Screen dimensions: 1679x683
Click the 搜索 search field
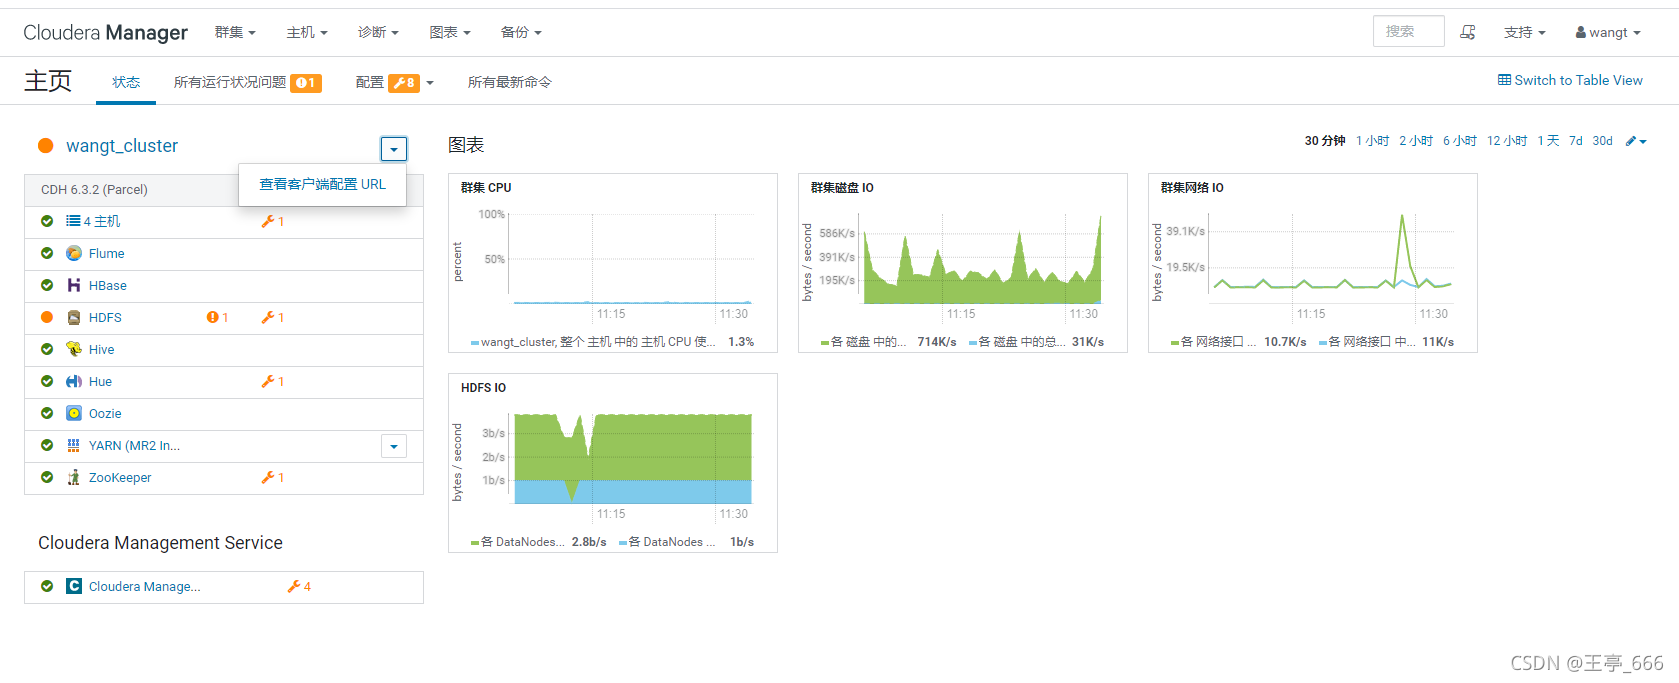coord(1408,31)
